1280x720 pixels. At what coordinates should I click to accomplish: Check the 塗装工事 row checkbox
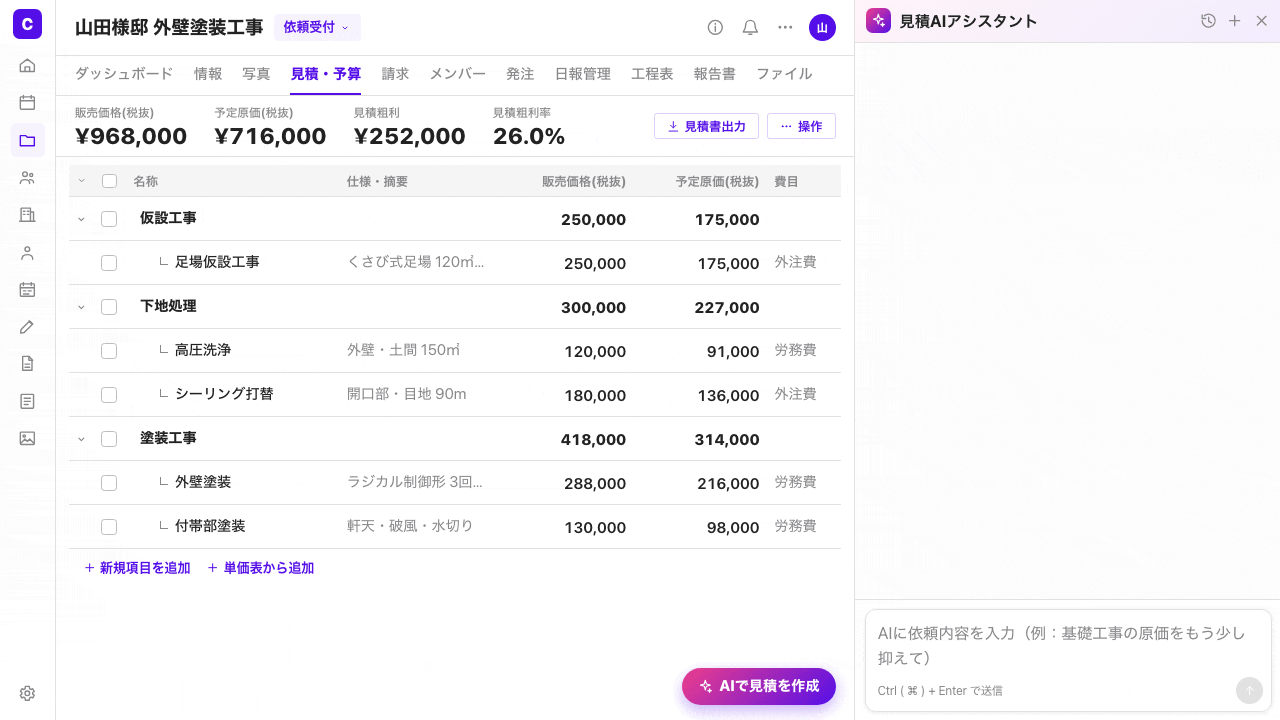[109, 439]
